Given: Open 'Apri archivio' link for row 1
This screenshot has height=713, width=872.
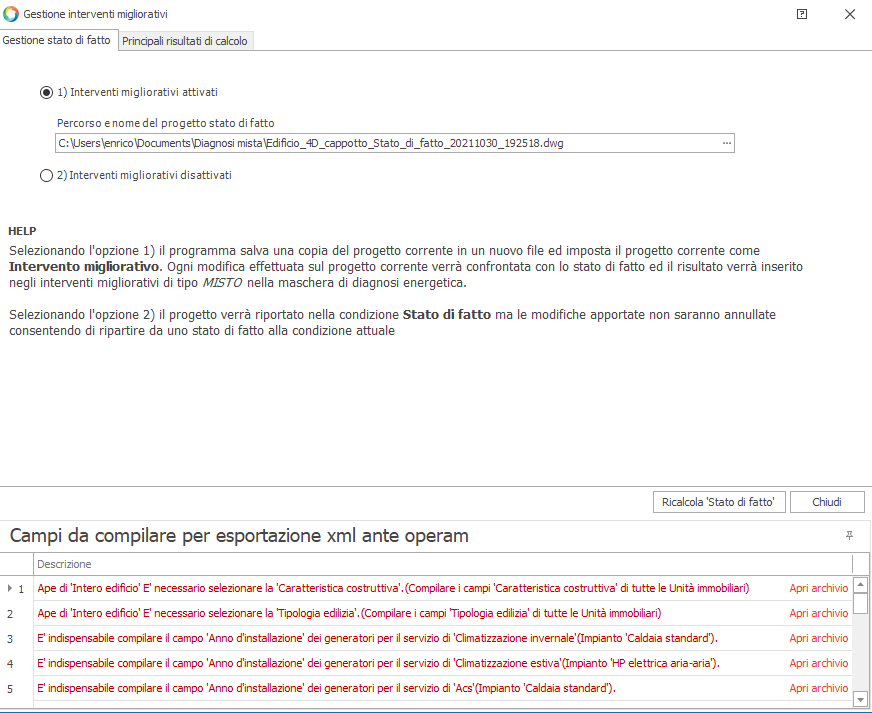Looking at the screenshot, I should coord(818,588).
